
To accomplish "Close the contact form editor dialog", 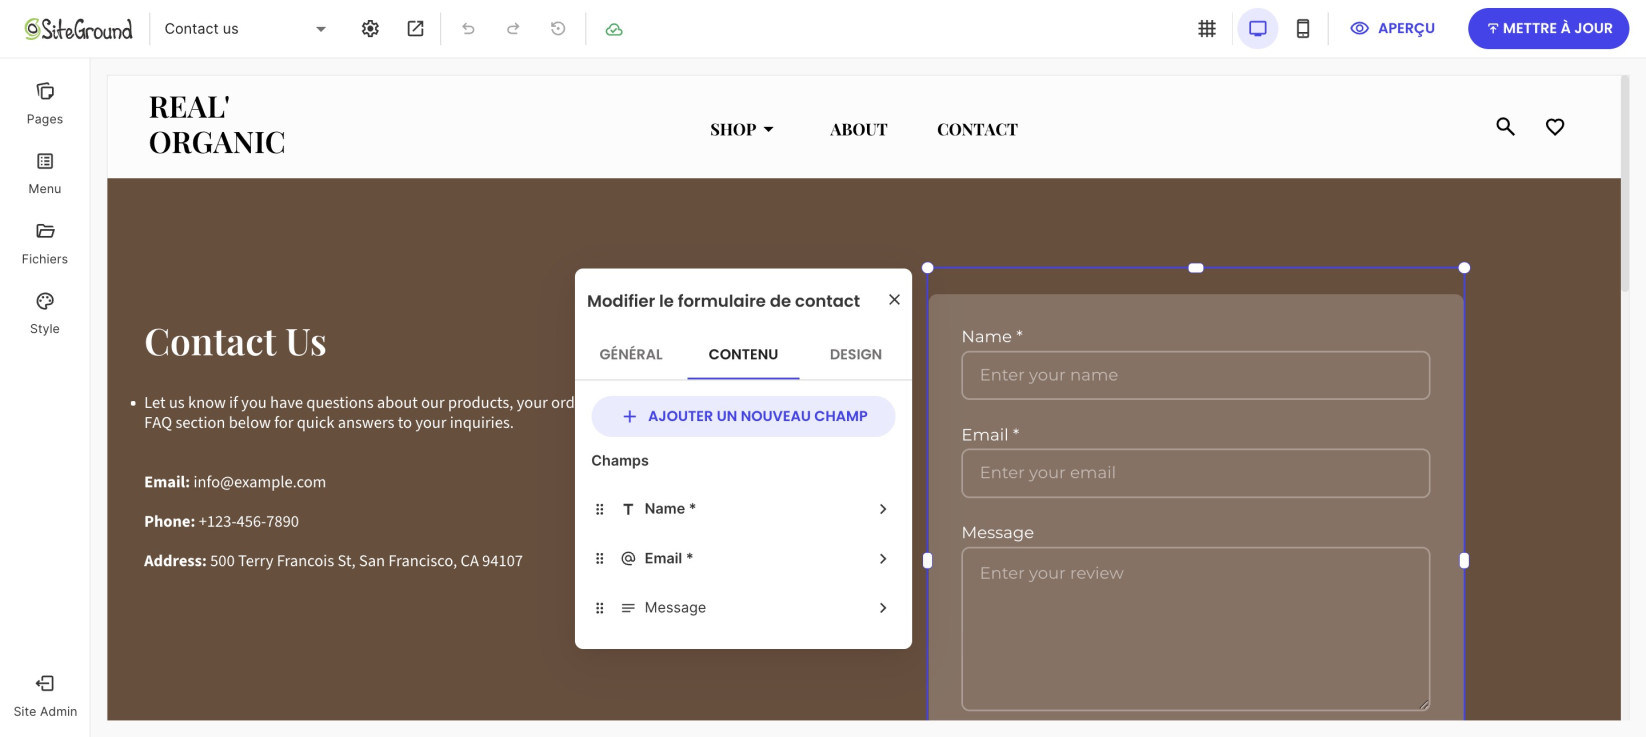I will click(x=894, y=300).
